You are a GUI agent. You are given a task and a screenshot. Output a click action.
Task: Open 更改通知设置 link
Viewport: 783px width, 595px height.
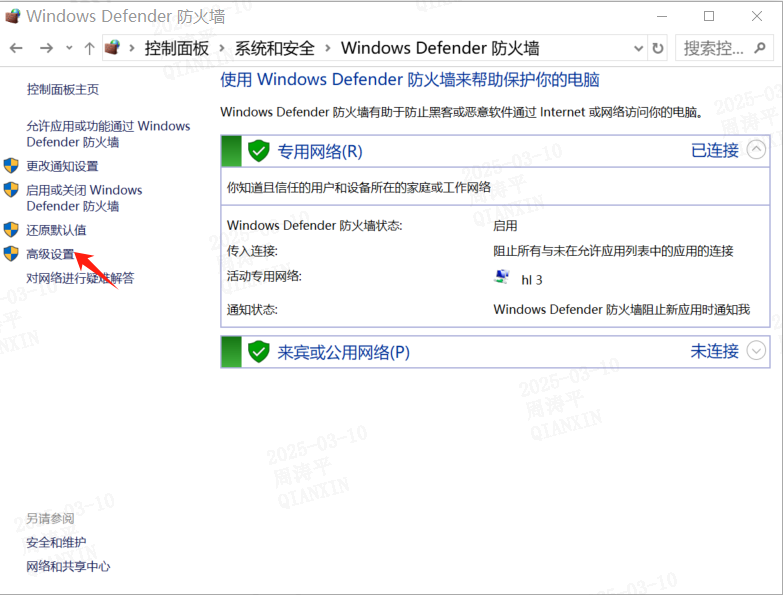pos(62,166)
